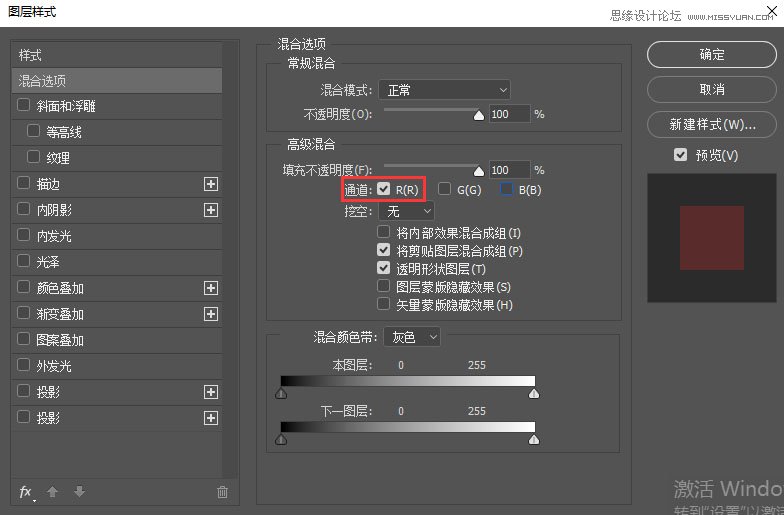Screen dimensions: 784x515
Task: Open the 混合颜色带 dropdown
Action: coord(412,338)
